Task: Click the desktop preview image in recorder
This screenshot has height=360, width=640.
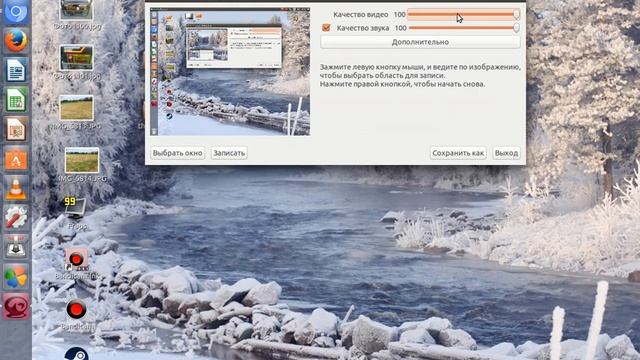Action: pos(230,71)
